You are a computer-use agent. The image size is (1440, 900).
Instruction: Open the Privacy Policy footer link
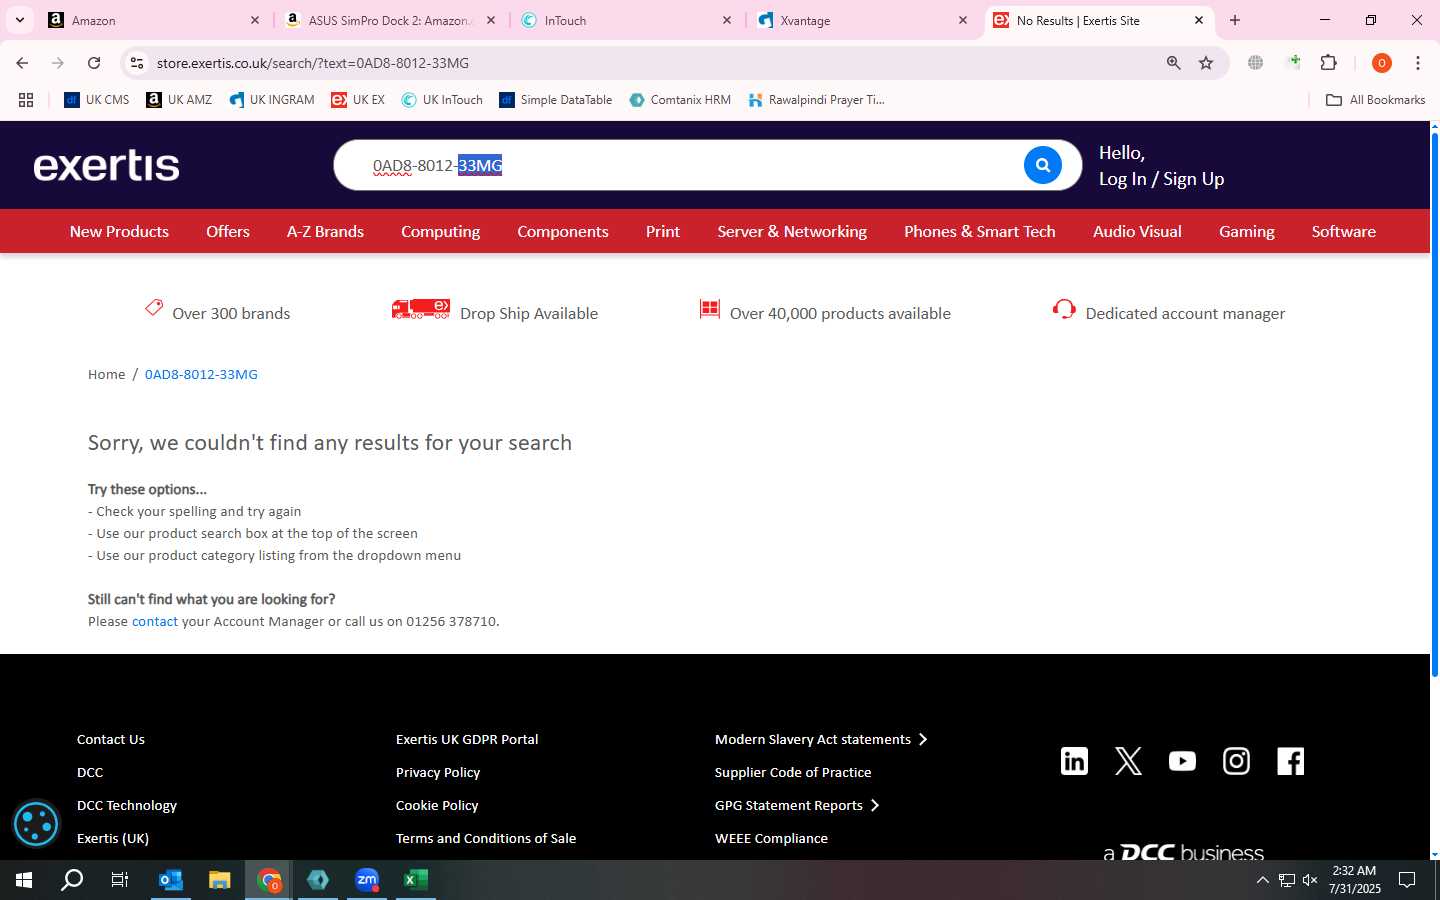[438, 772]
